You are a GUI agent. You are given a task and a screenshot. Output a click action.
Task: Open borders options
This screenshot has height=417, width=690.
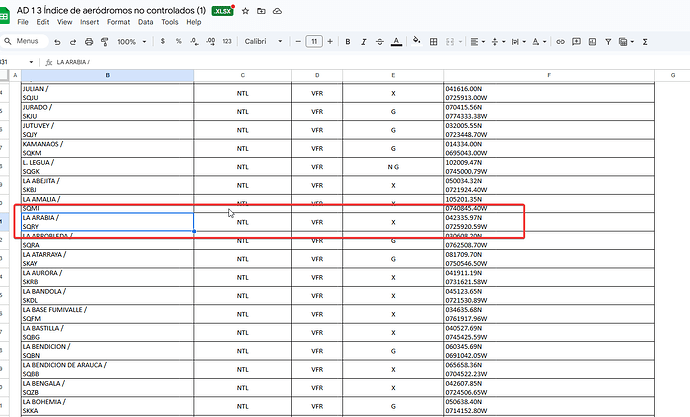pos(433,42)
